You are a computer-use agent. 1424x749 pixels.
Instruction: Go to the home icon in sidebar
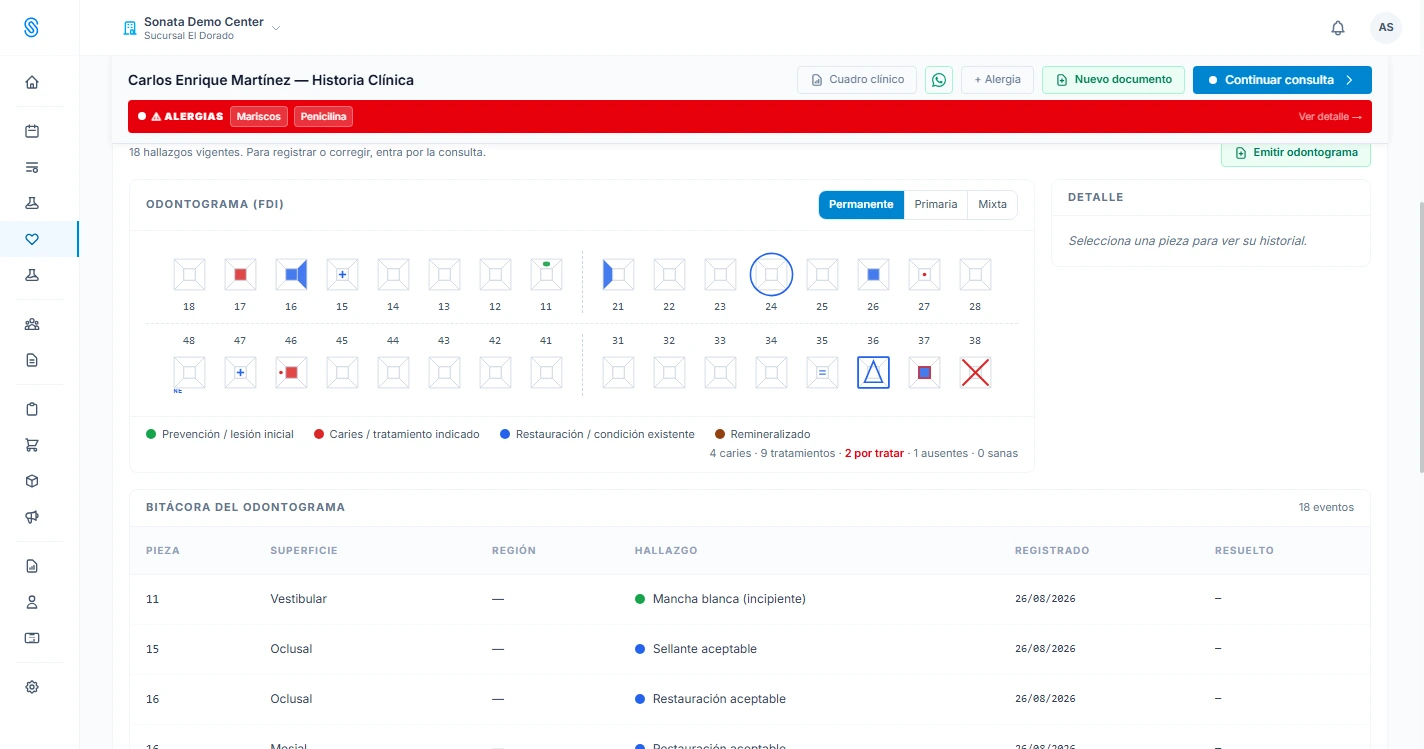[x=32, y=83]
